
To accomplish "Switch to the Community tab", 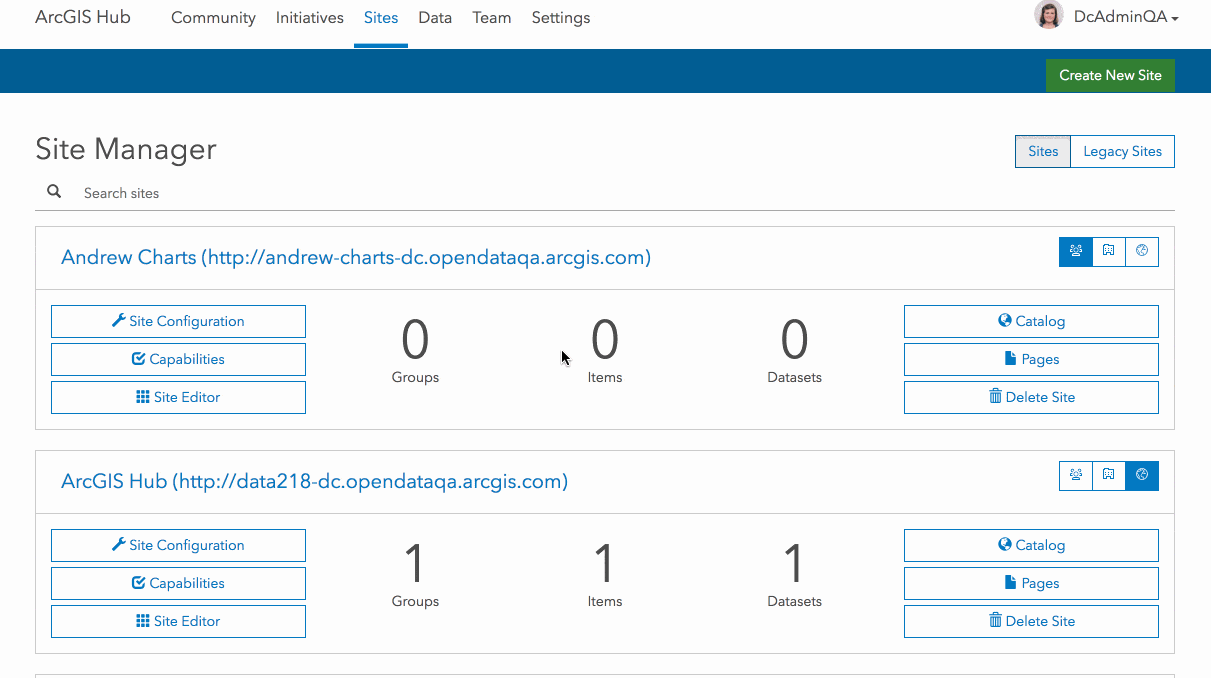I will point(213,17).
